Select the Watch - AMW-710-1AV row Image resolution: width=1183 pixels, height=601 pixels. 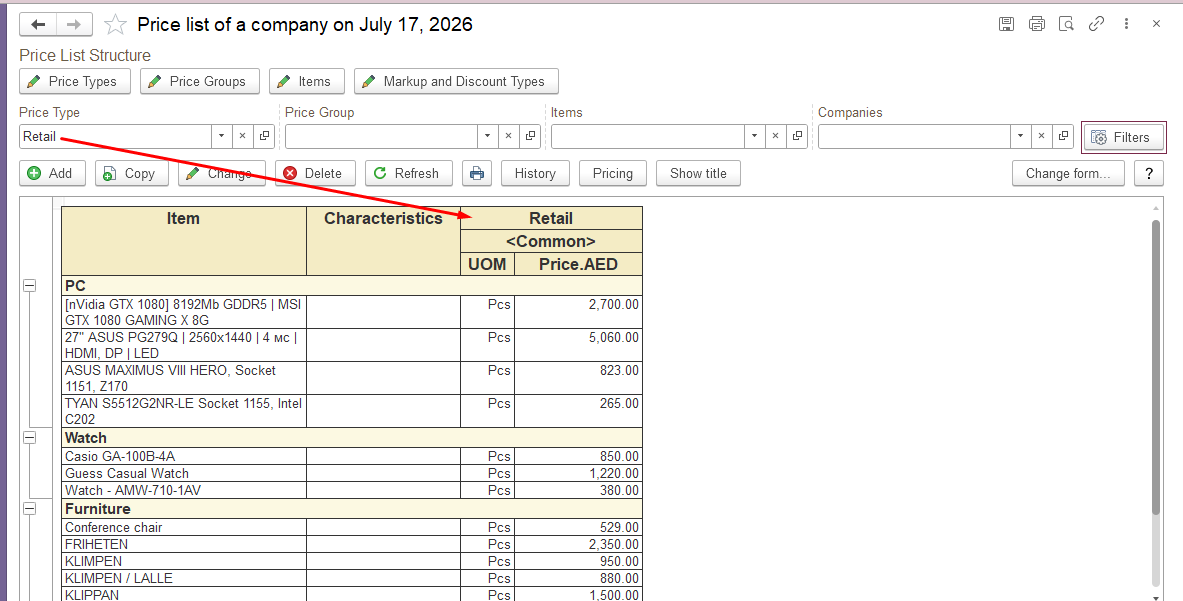[x=352, y=490]
